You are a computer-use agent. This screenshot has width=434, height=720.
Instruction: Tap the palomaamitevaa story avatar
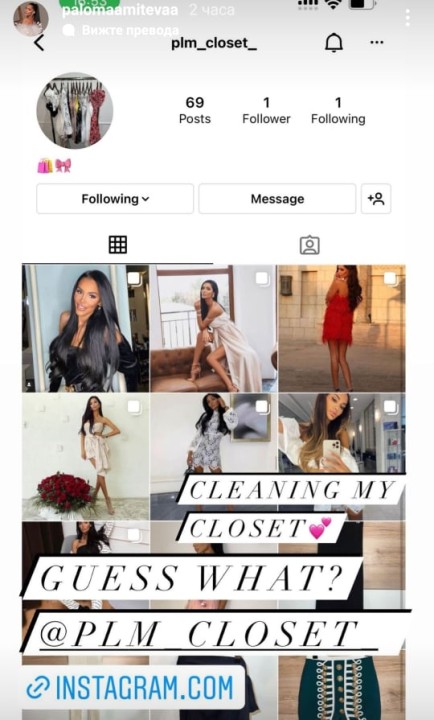[31, 18]
